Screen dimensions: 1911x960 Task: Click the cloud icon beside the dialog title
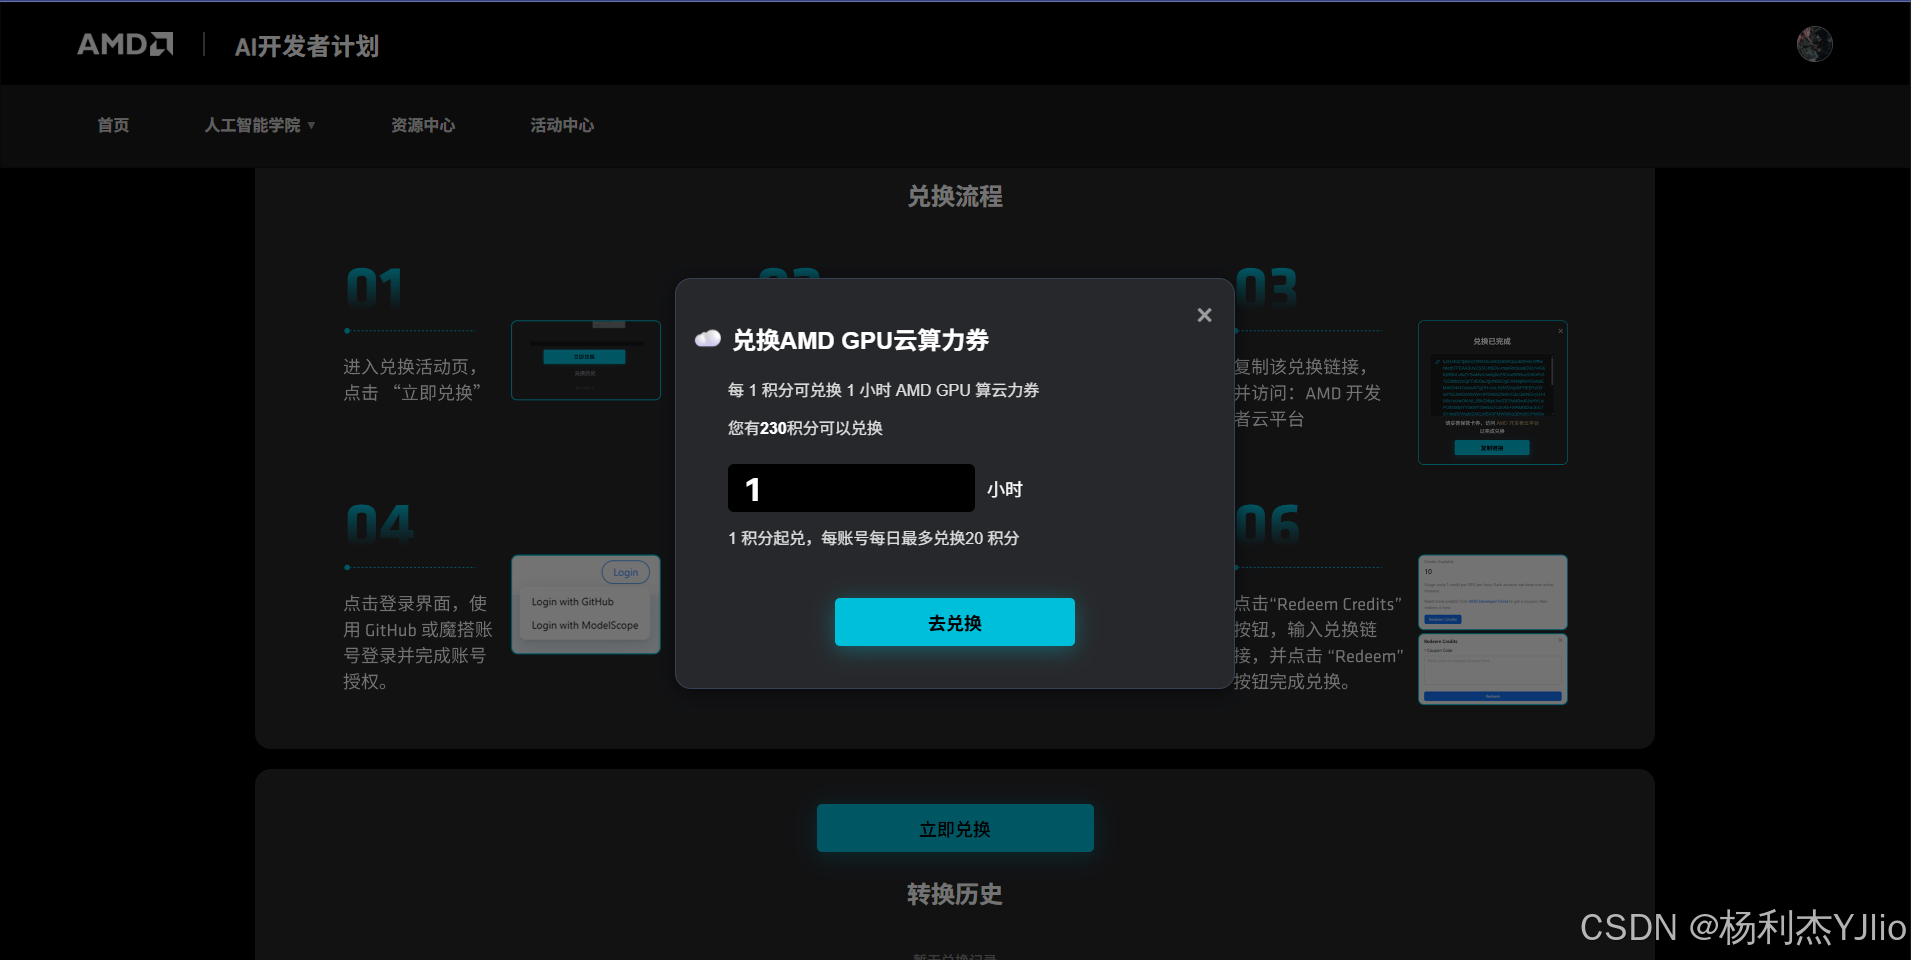coord(708,339)
